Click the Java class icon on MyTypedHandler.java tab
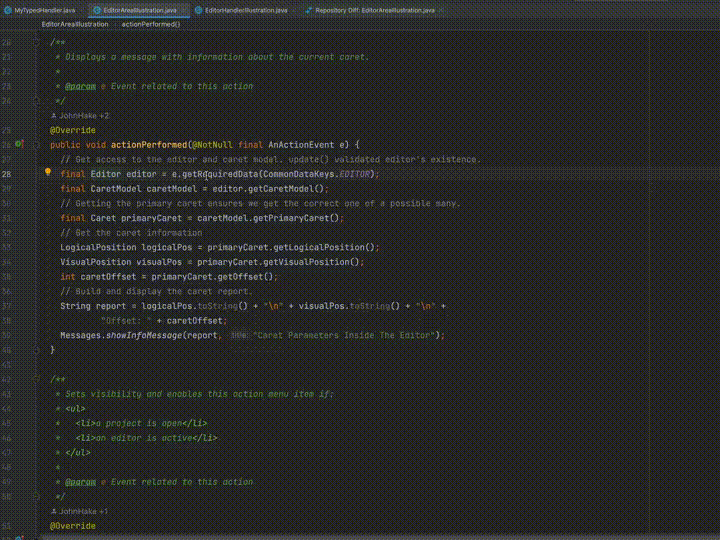720x540 pixels. pos(8,10)
